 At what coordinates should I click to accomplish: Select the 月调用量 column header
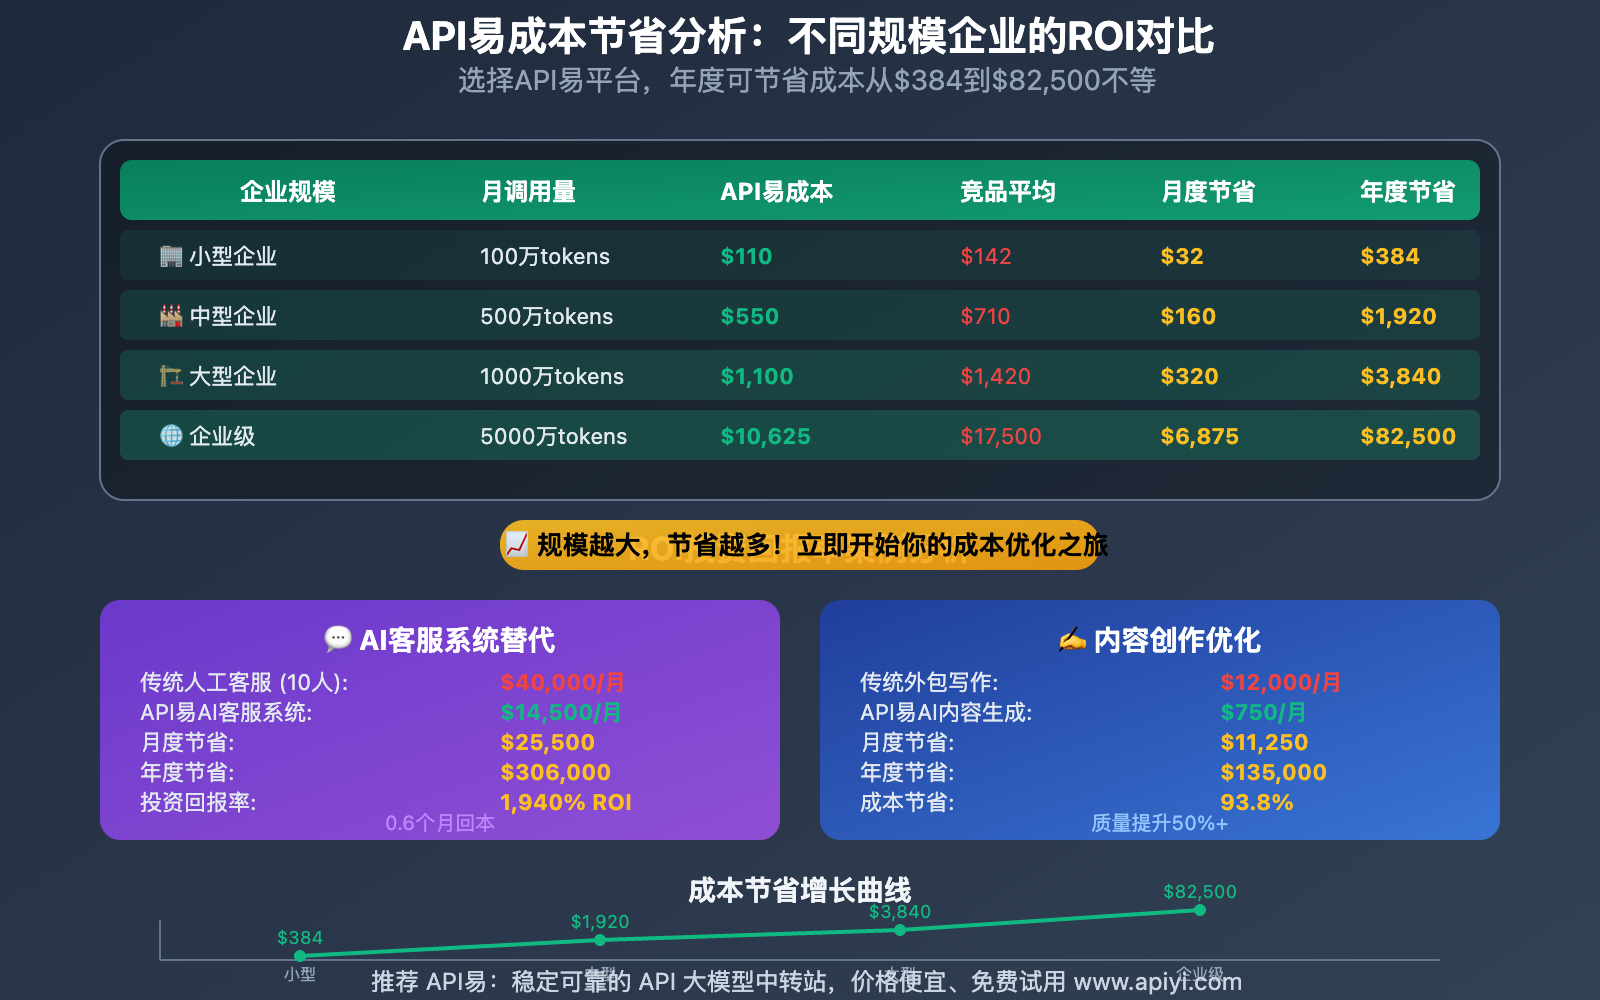528,191
